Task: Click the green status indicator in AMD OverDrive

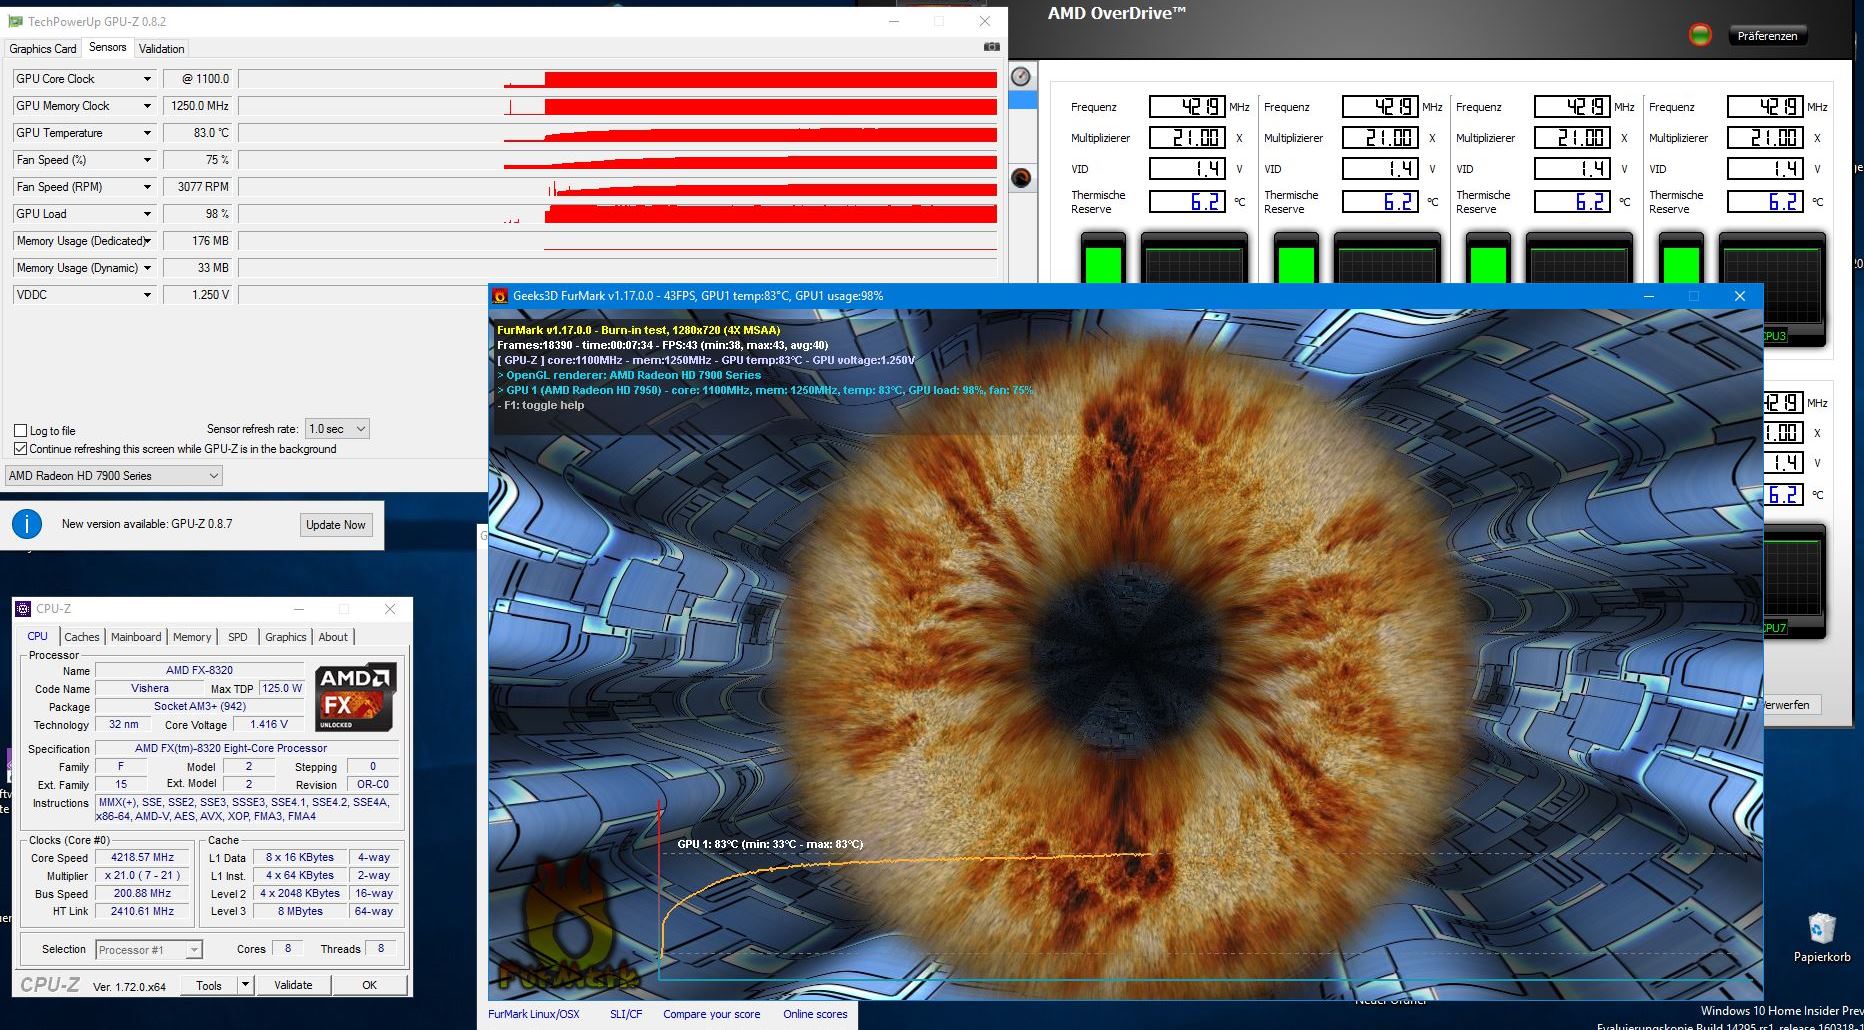Action: 1700,35
